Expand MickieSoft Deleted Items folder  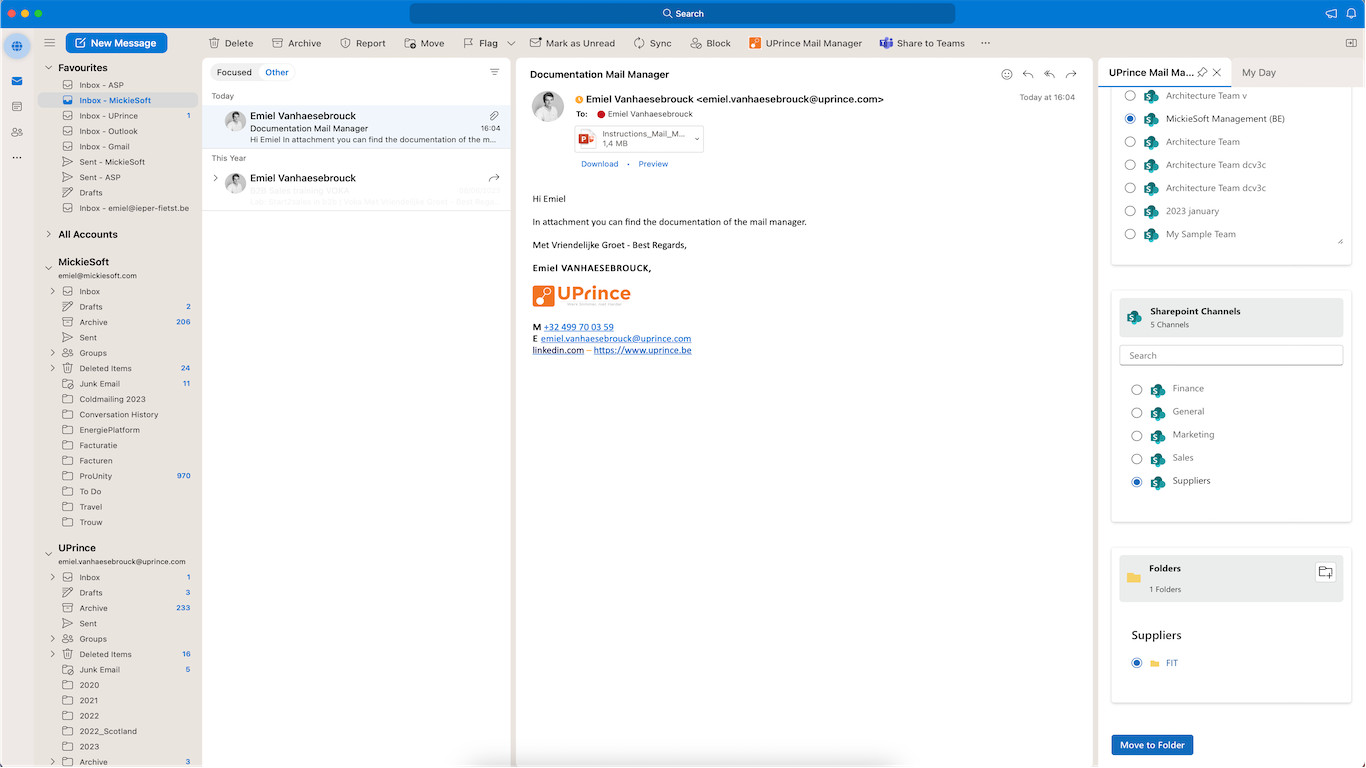(53, 368)
